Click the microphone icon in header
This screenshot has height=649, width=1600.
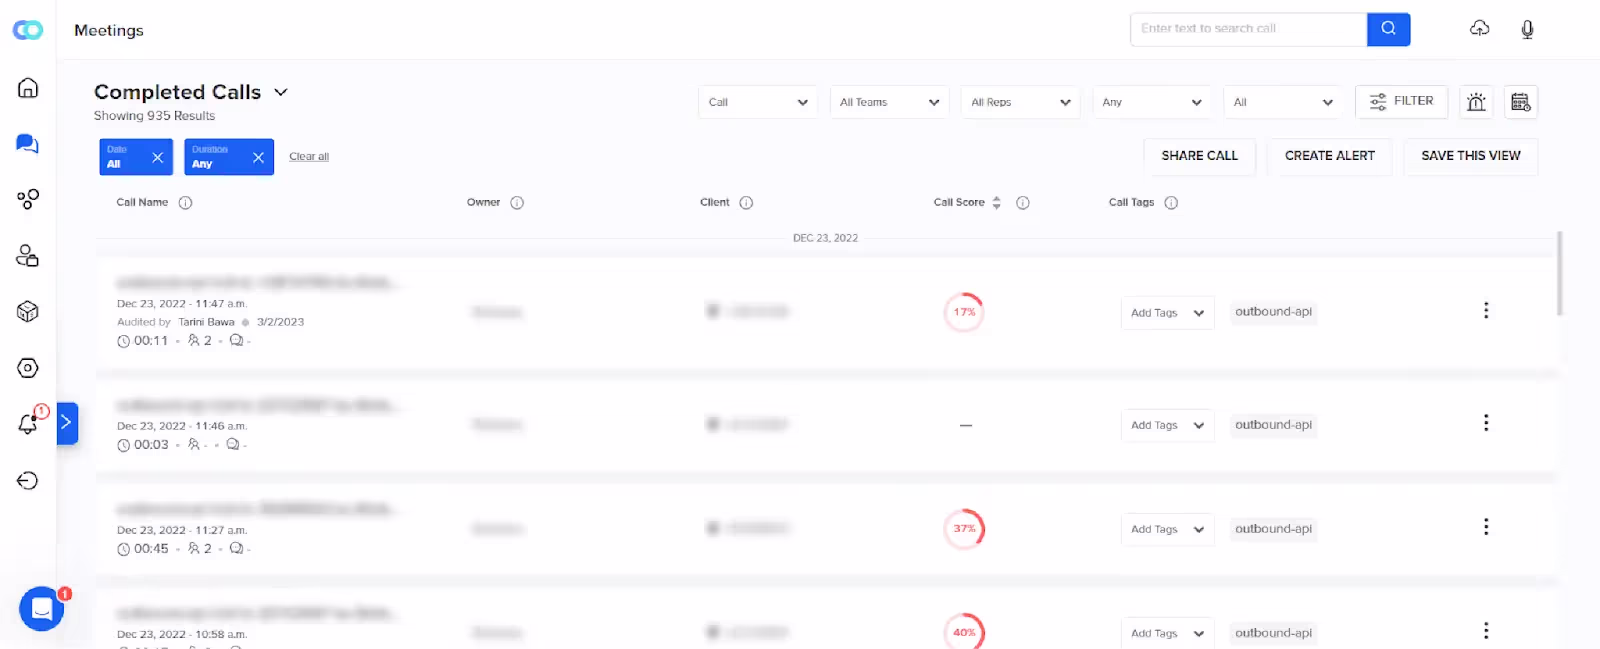[1527, 29]
